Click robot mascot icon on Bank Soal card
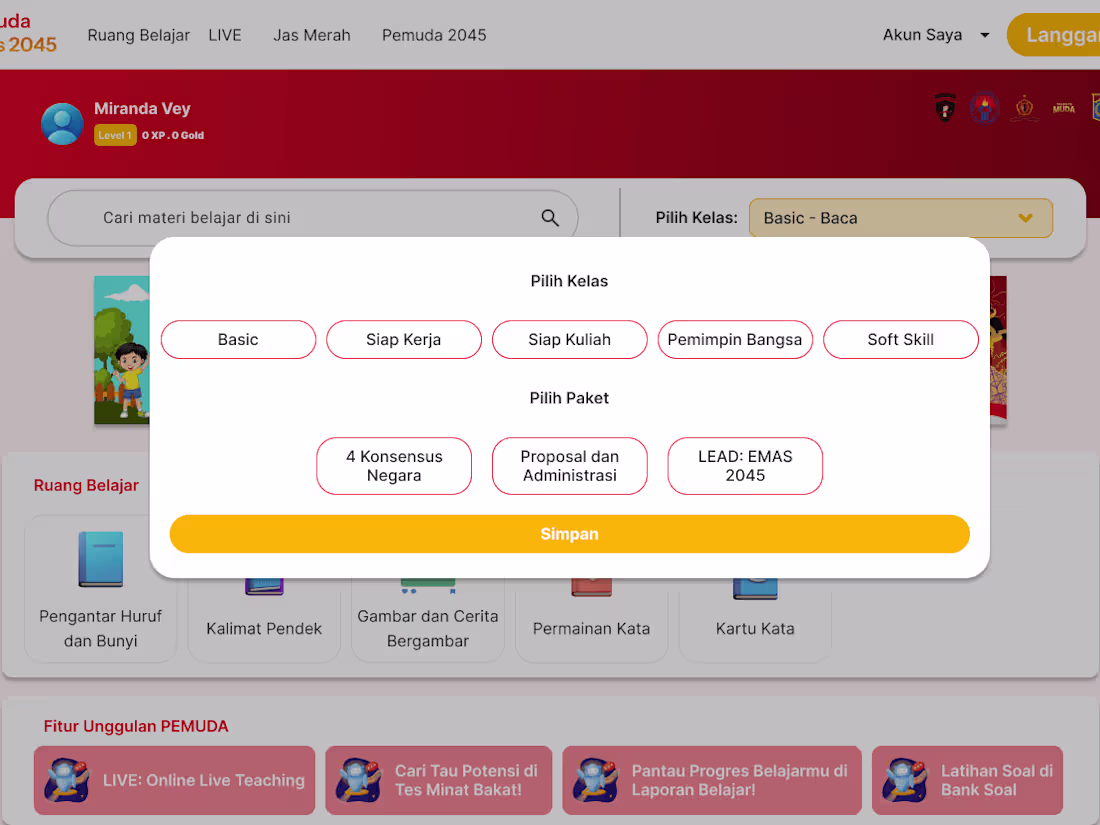Screen dimensions: 1100x825 click(905, 779)
